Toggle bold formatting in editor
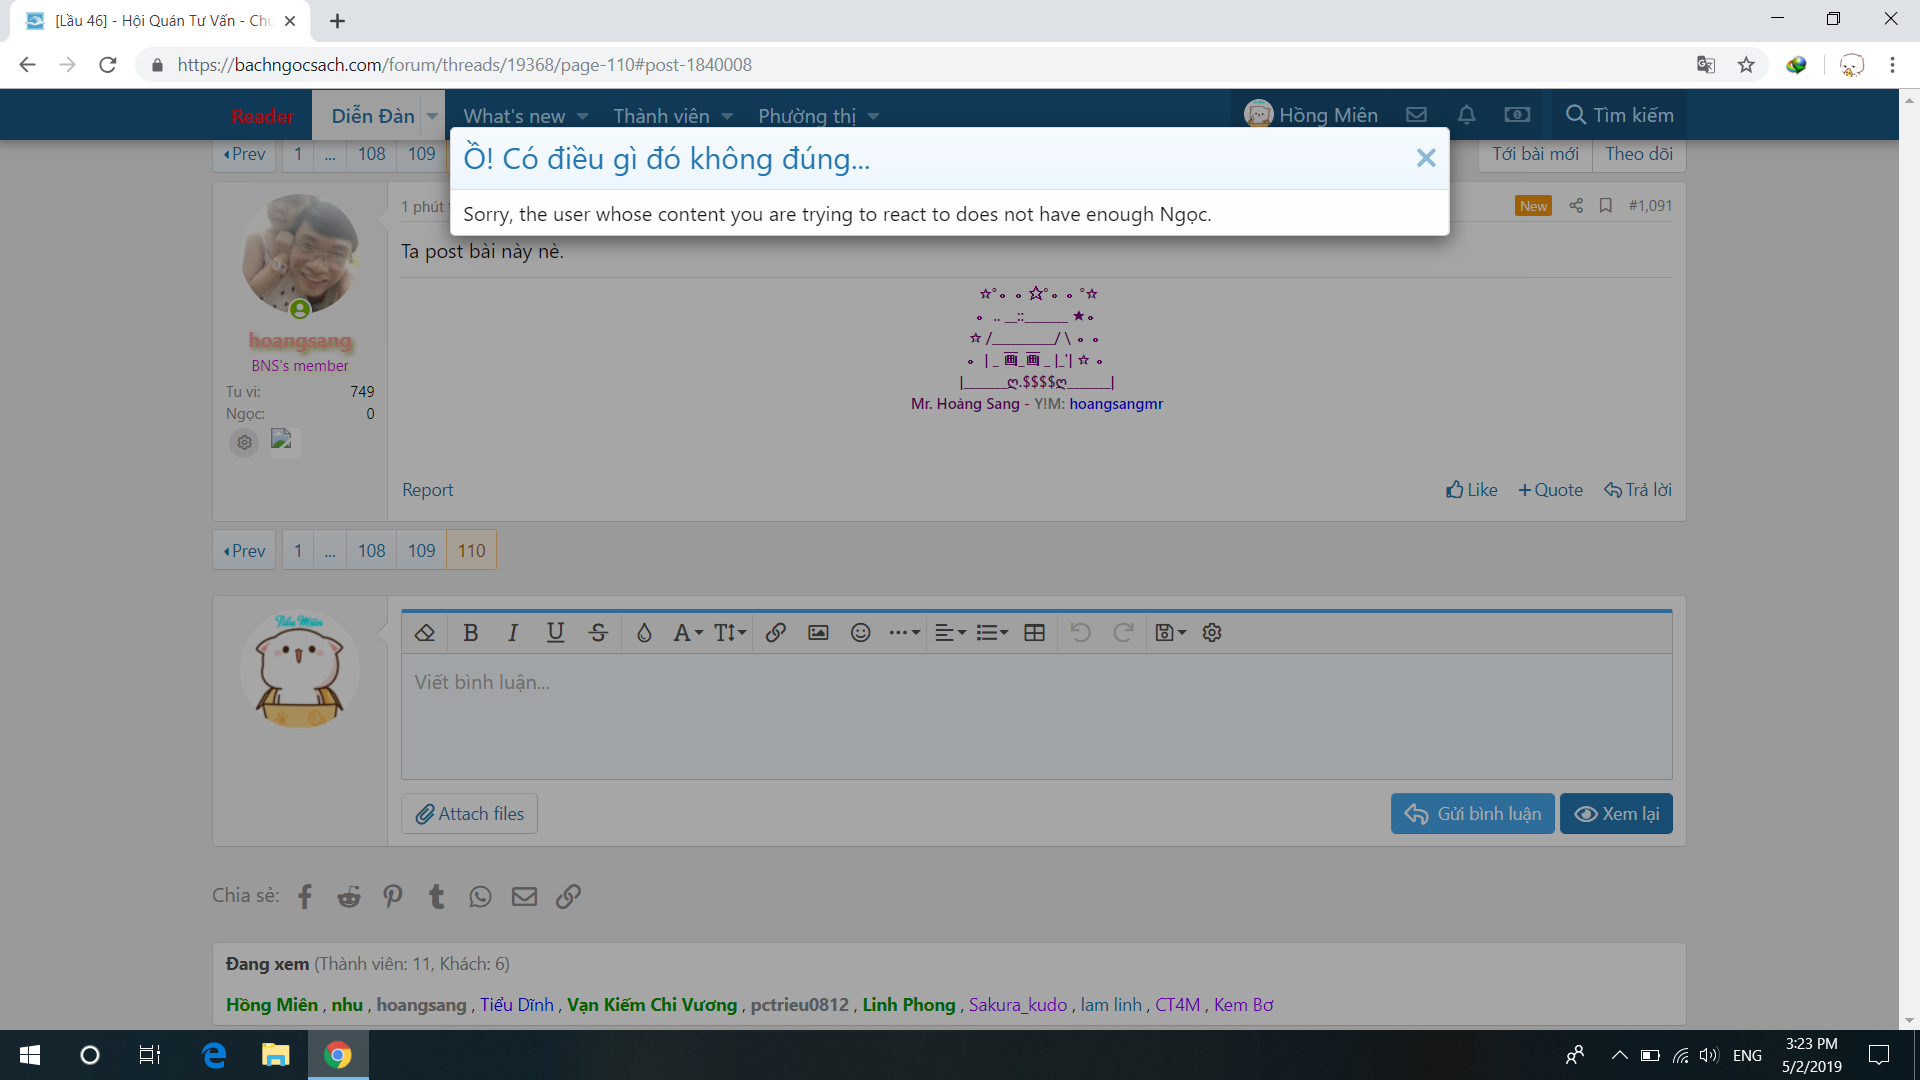Image resolution: width=1920 pixels, height=1080 pixels. pos(470,633)
